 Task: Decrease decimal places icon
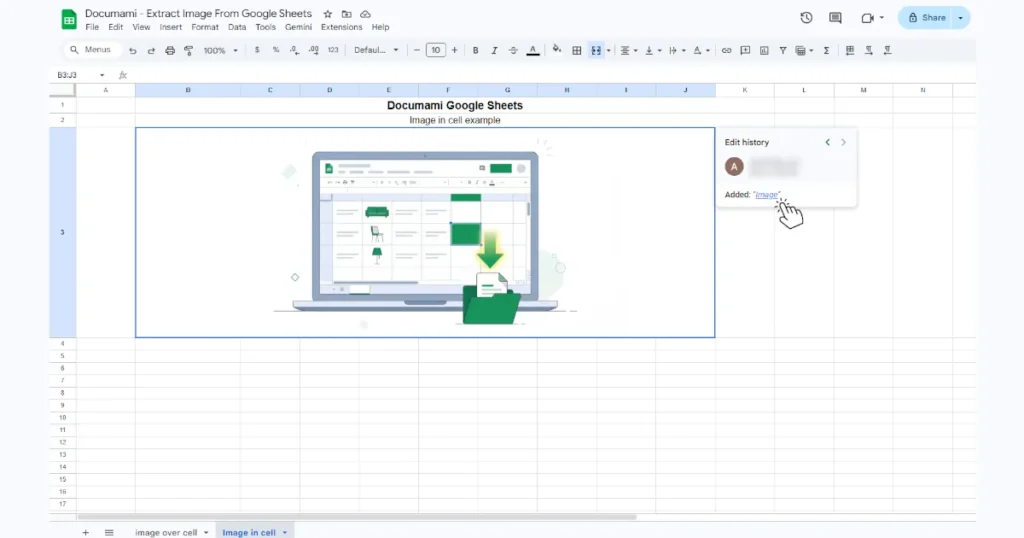295,50
